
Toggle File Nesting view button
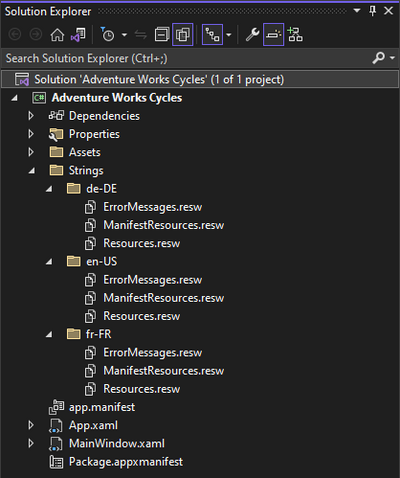pos(212,34)
